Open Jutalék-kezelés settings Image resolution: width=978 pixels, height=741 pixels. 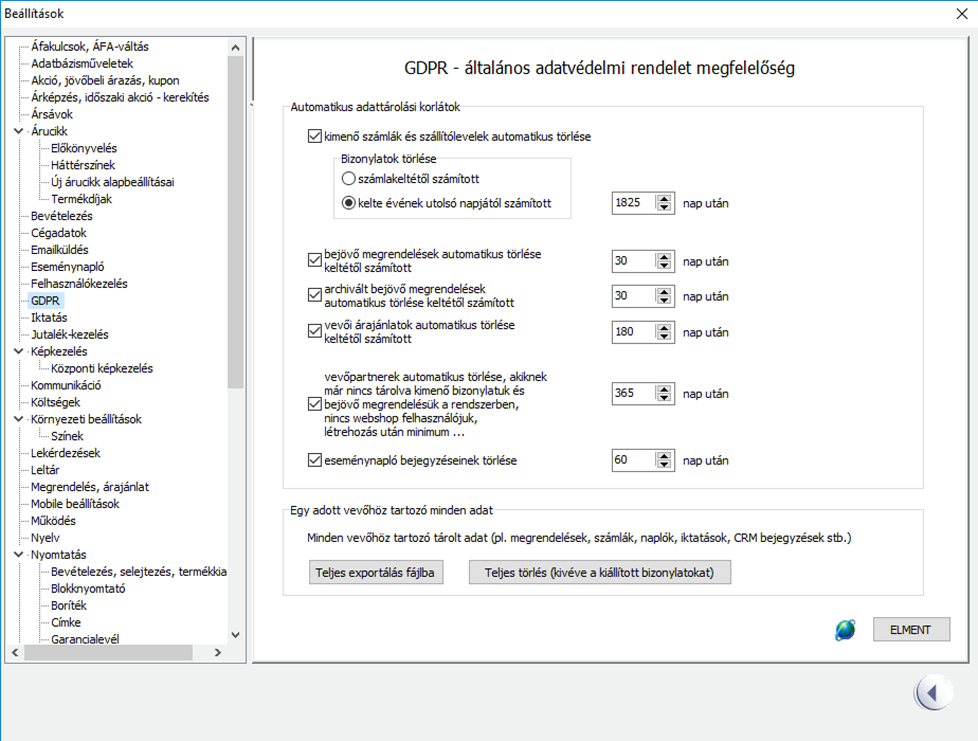[69, 334]
